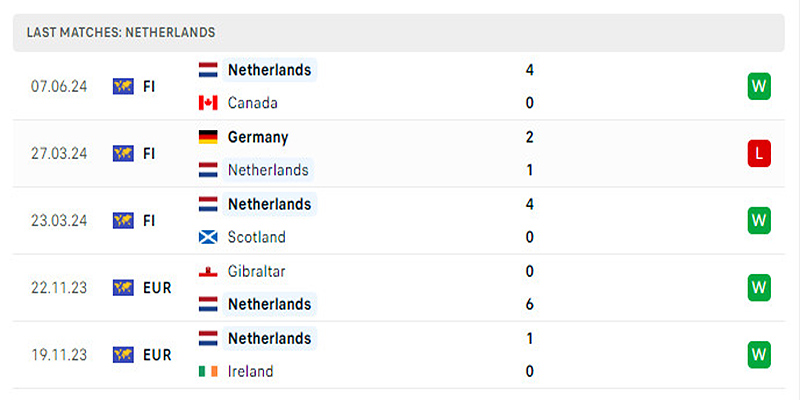Image resolution: width=800 pixels, height=400 pixels.
Task: Click the competition icon for 27.03.24 match
Action: click(x=123, y=153)
